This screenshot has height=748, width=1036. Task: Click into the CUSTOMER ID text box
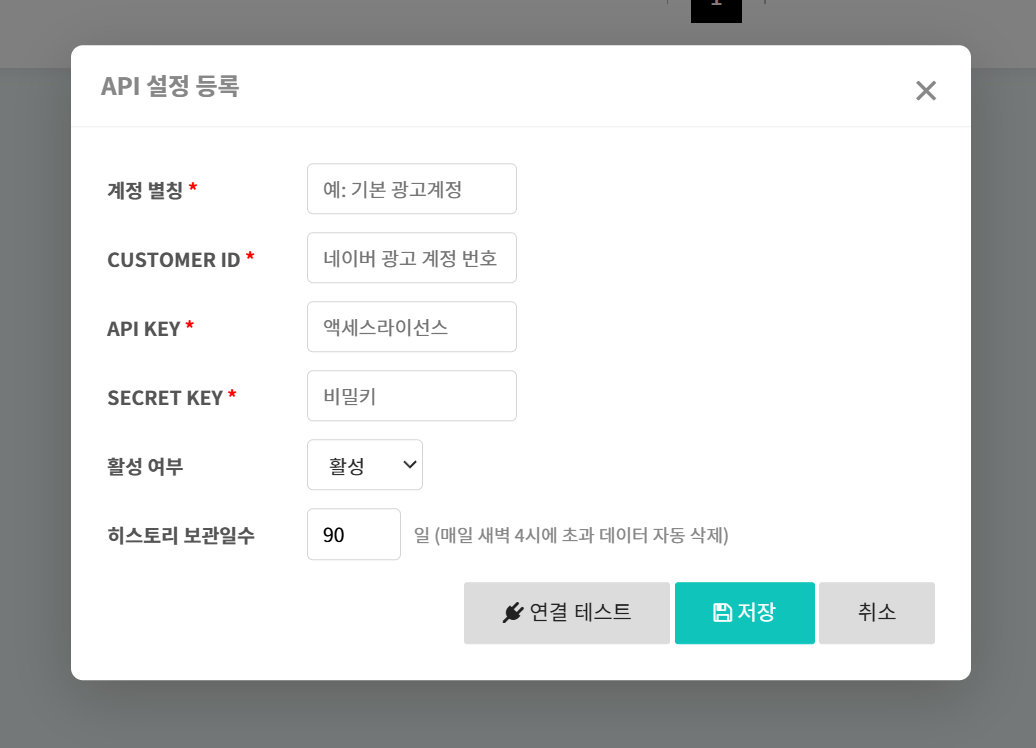tap(411, 258)
